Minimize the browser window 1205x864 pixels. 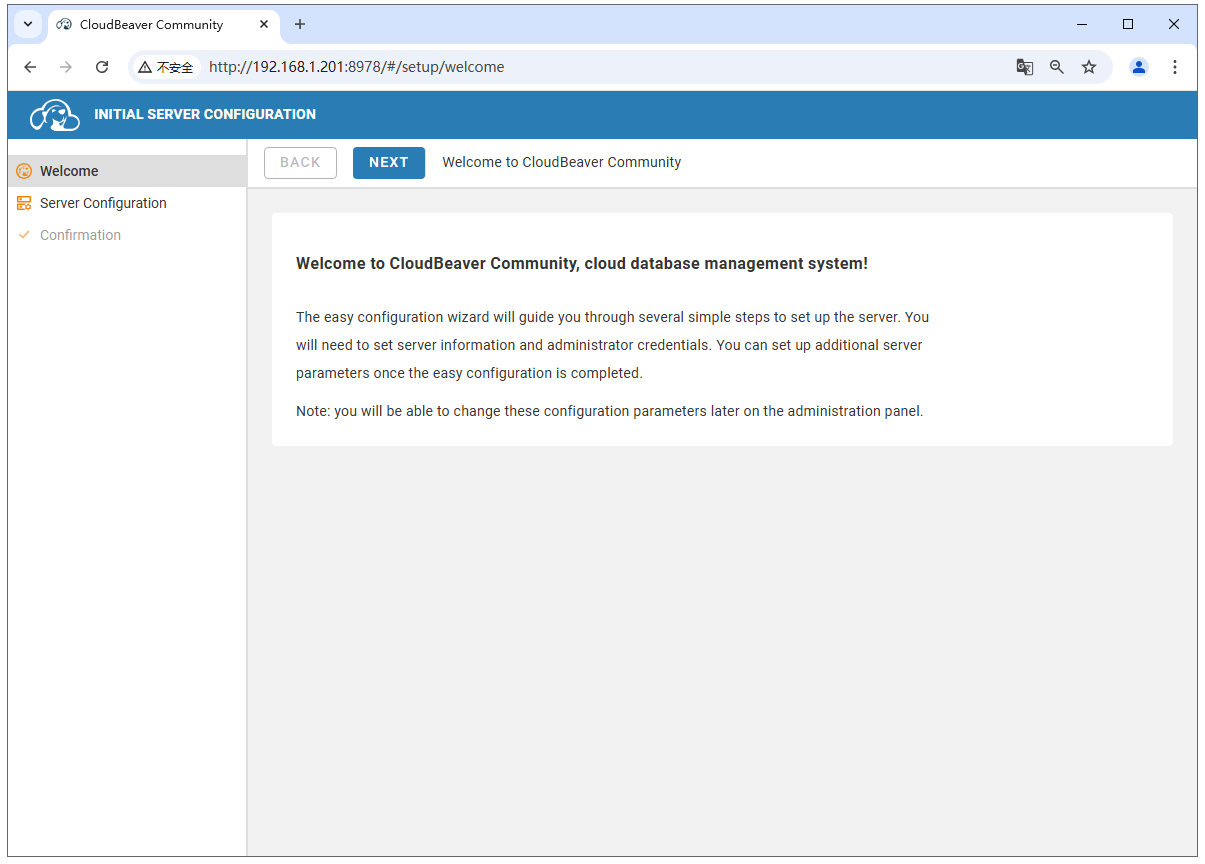tap(1082, 24)
